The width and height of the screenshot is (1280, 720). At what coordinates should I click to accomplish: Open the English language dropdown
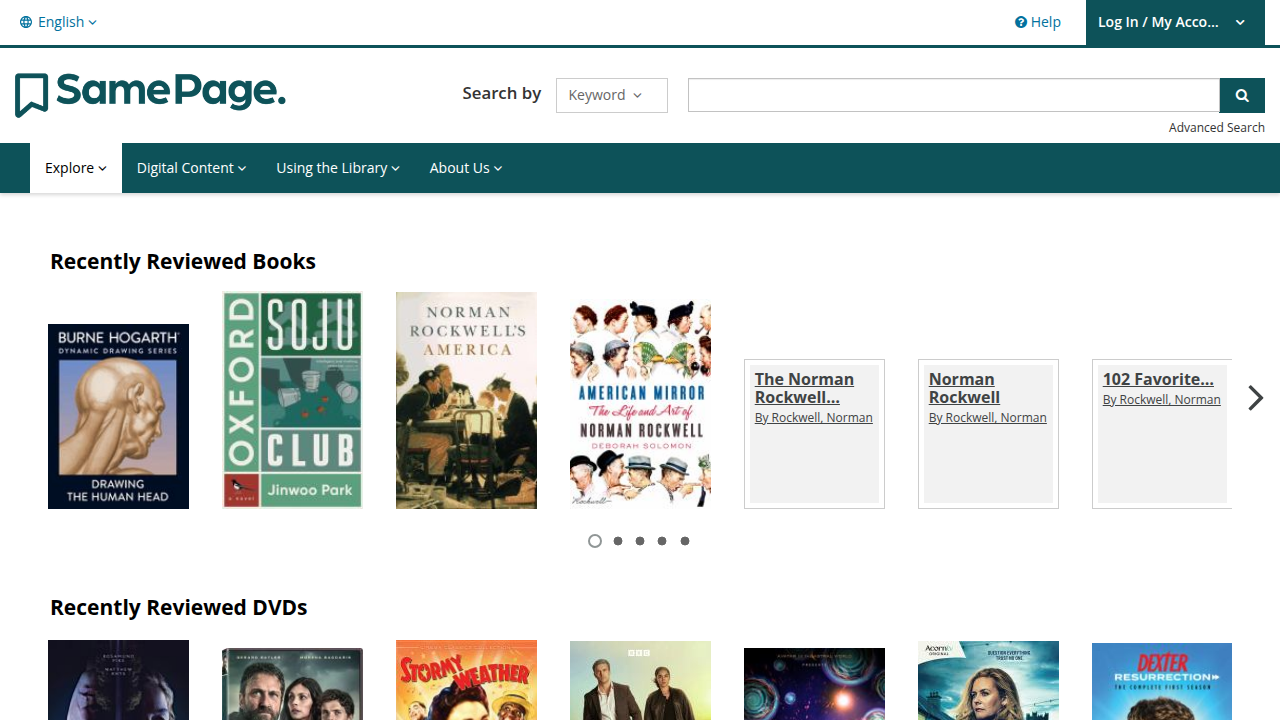click(x=59, y=22)
